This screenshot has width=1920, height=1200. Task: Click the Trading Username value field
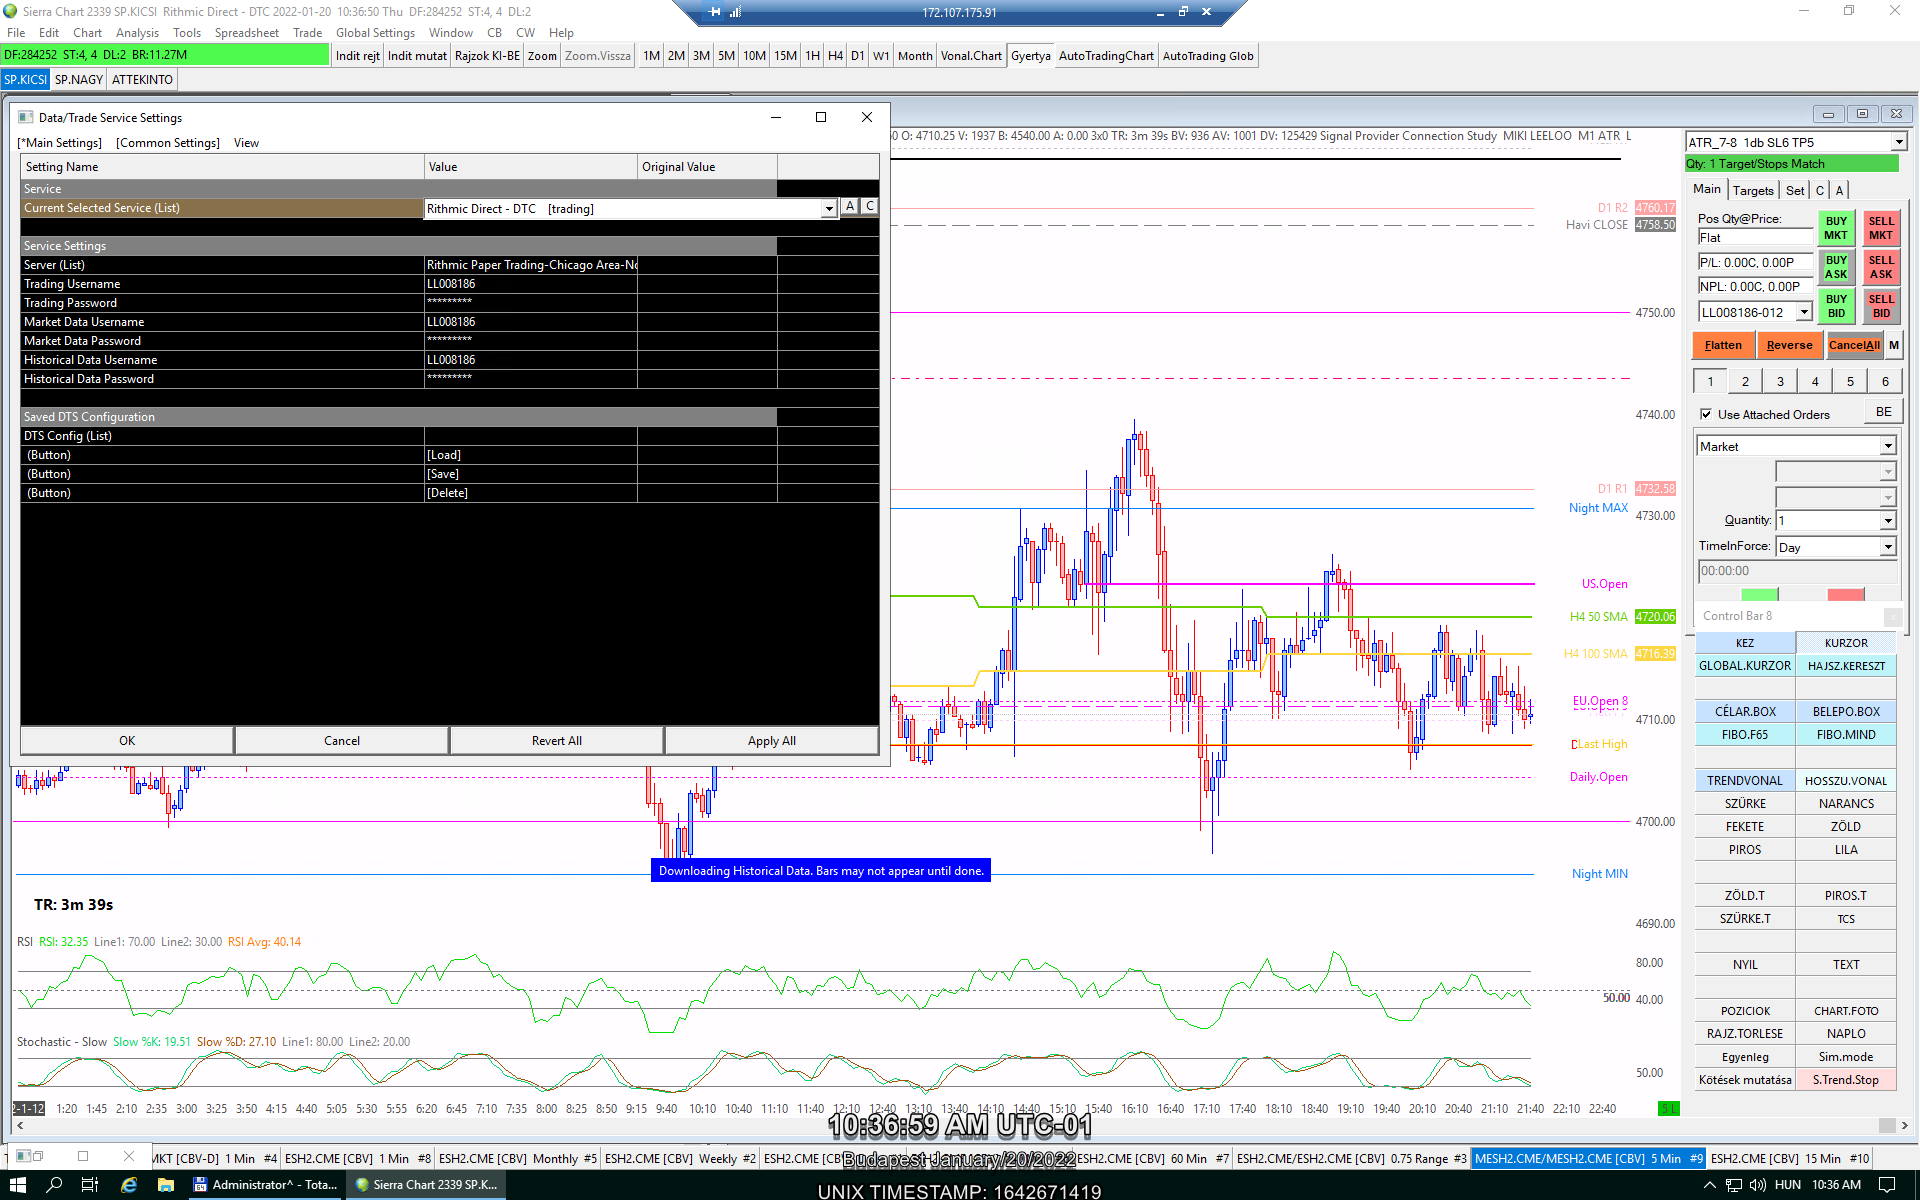531,284
